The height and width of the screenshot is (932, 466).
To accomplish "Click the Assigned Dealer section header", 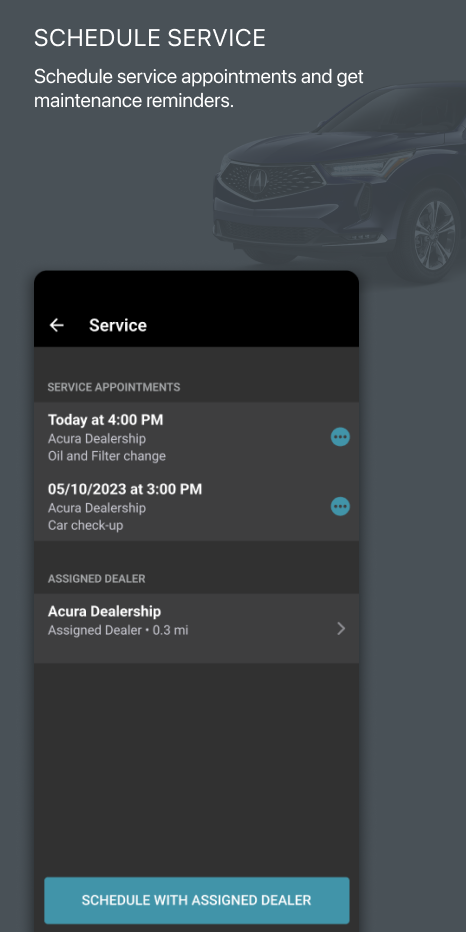I will (x=96, y=578).
